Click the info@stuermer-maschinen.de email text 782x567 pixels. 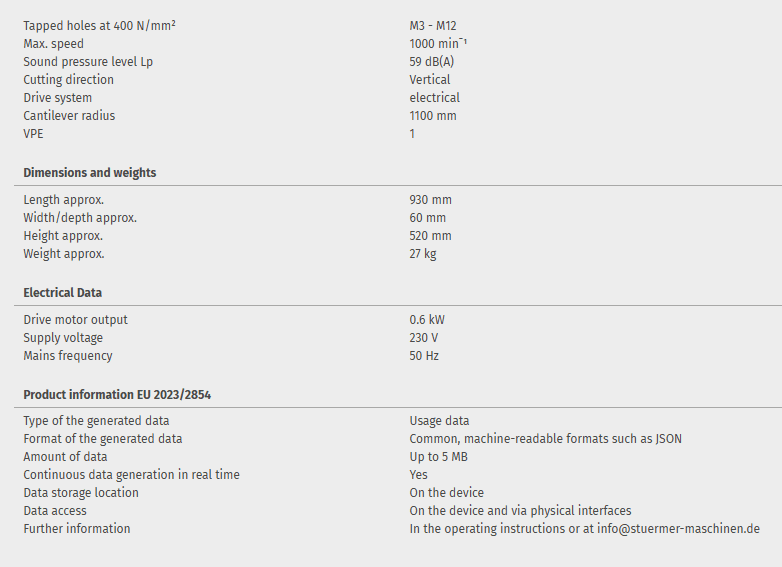pyautogui.click(x=680, y=529)
